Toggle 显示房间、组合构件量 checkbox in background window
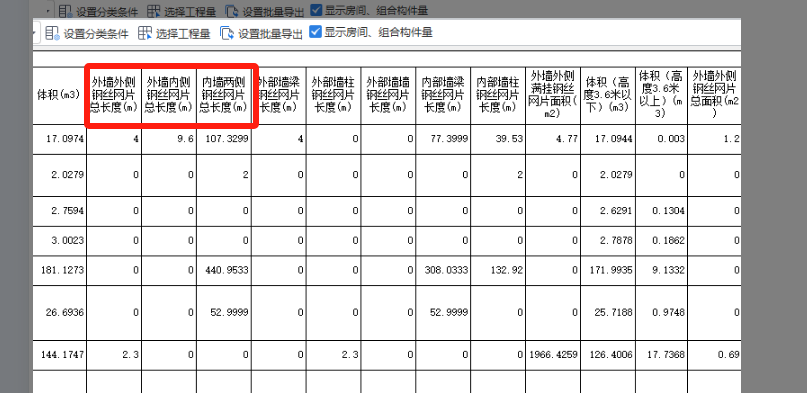This screenshot has height=393, width=807. [317, 10]
